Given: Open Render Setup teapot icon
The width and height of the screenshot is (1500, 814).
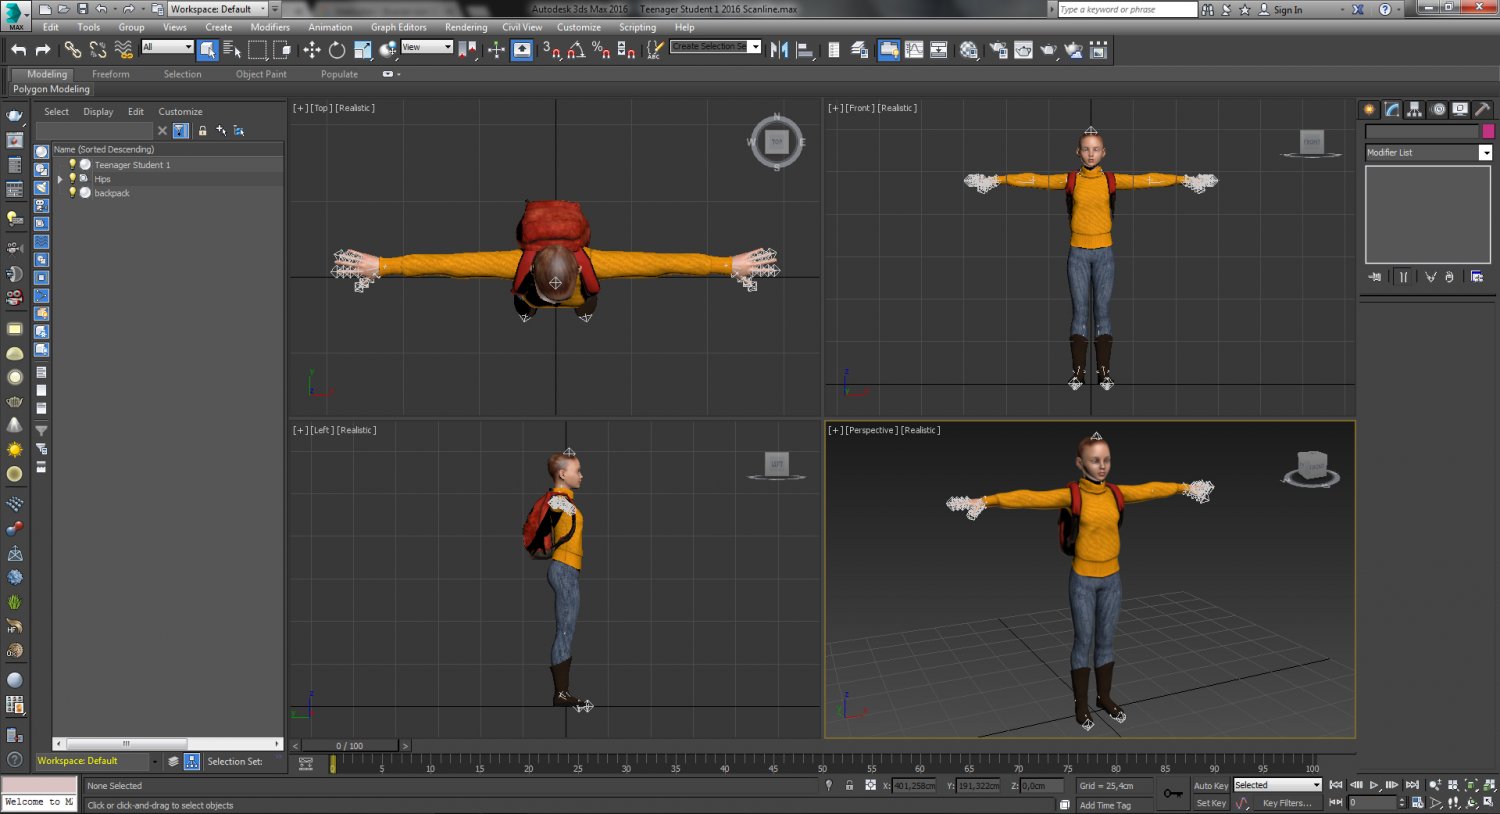Looking at the screenshot, I should (x=998, y=49).
